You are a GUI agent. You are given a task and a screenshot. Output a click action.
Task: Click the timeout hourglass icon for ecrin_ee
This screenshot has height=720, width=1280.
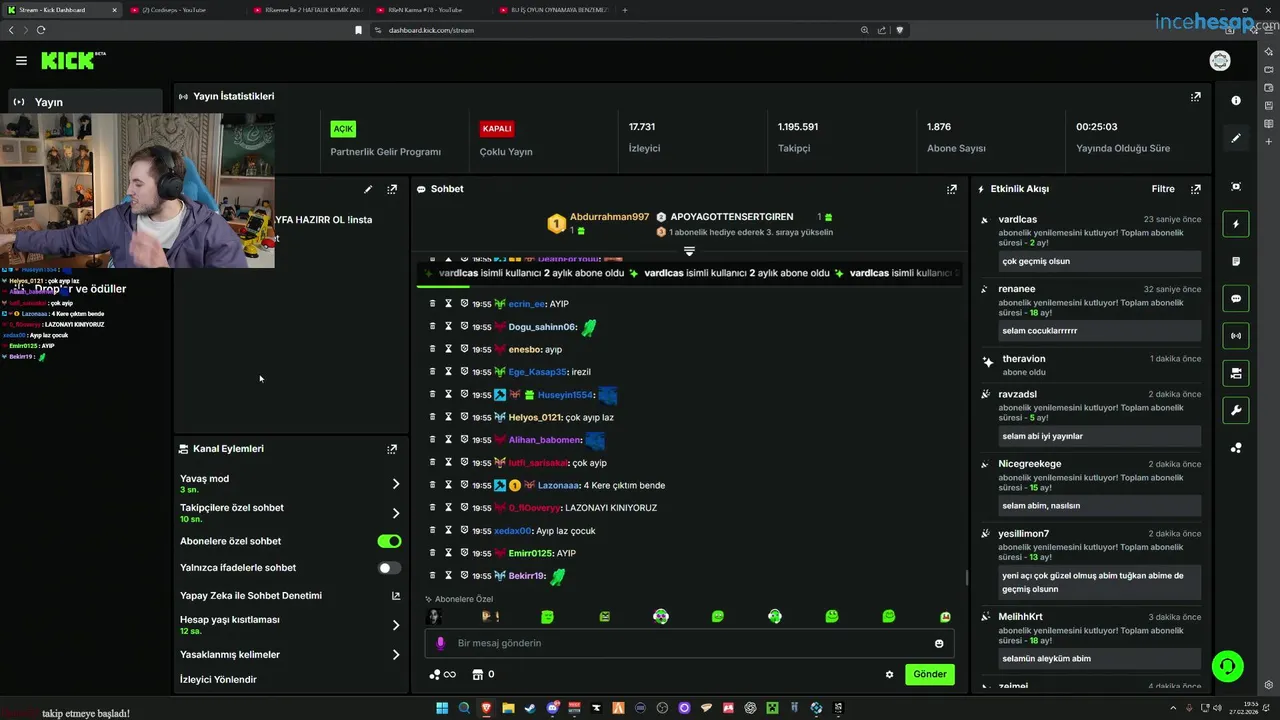pos(449,304)
